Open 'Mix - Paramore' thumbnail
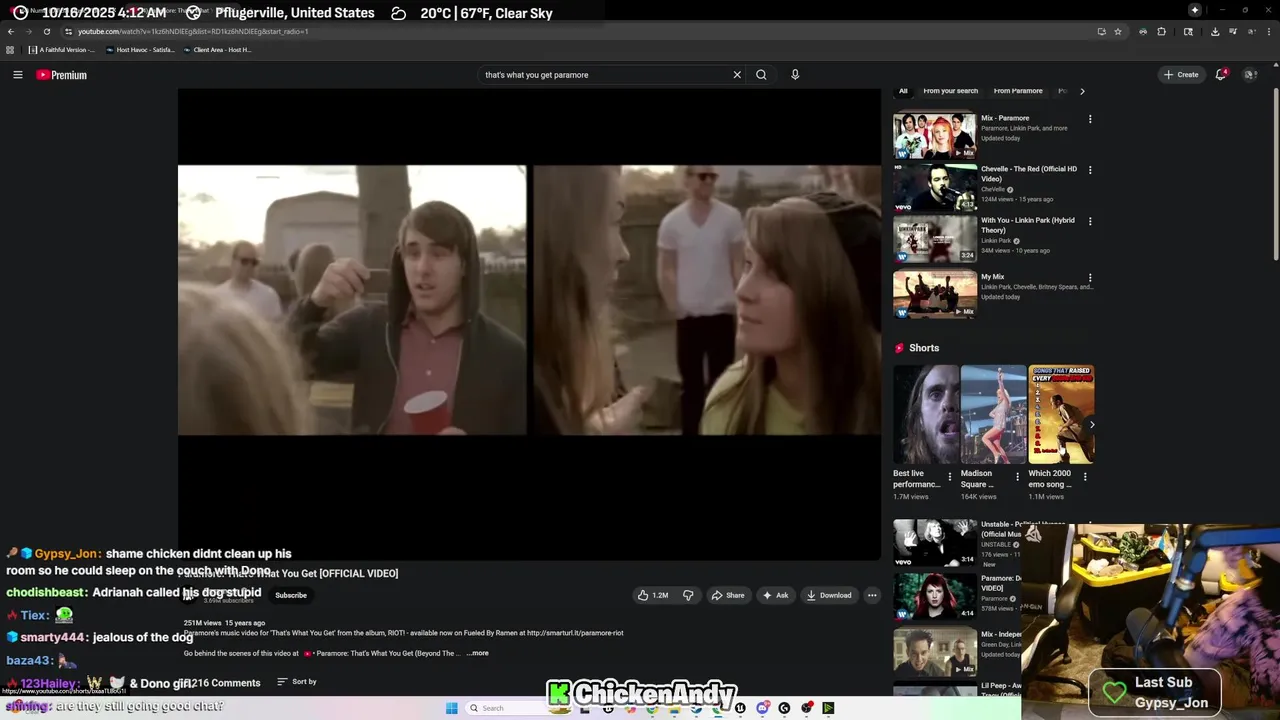 935,135
